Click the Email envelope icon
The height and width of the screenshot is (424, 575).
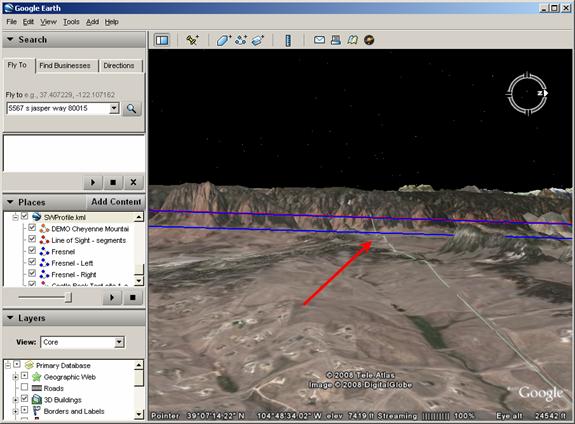click(319, 40)
